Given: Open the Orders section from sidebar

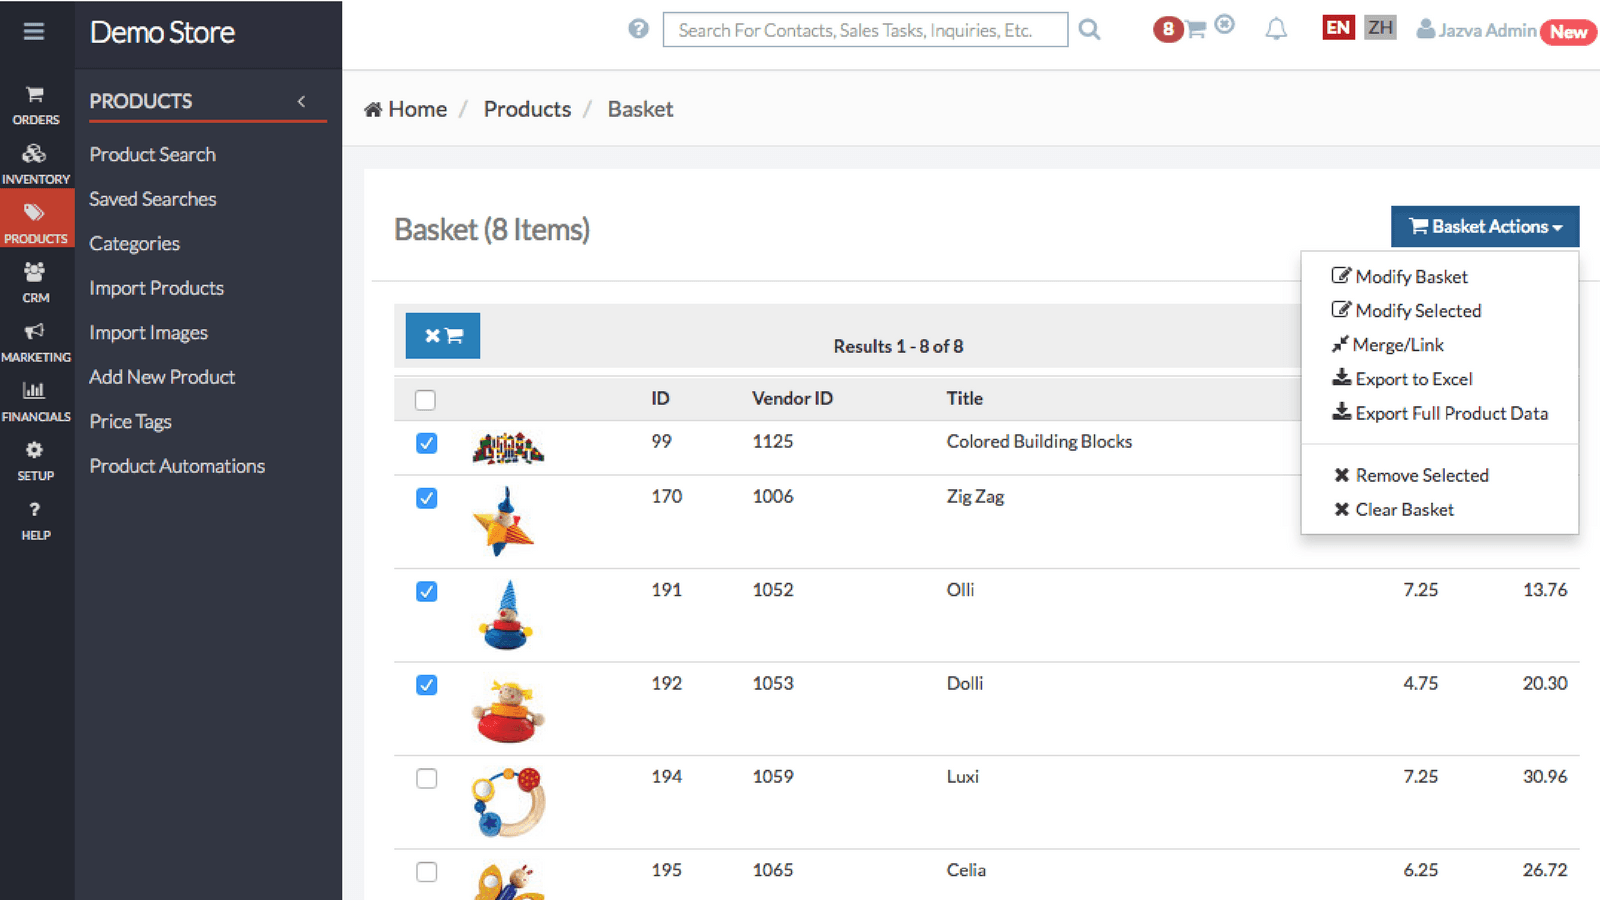Looking at the screenshot, I should 36,105.
